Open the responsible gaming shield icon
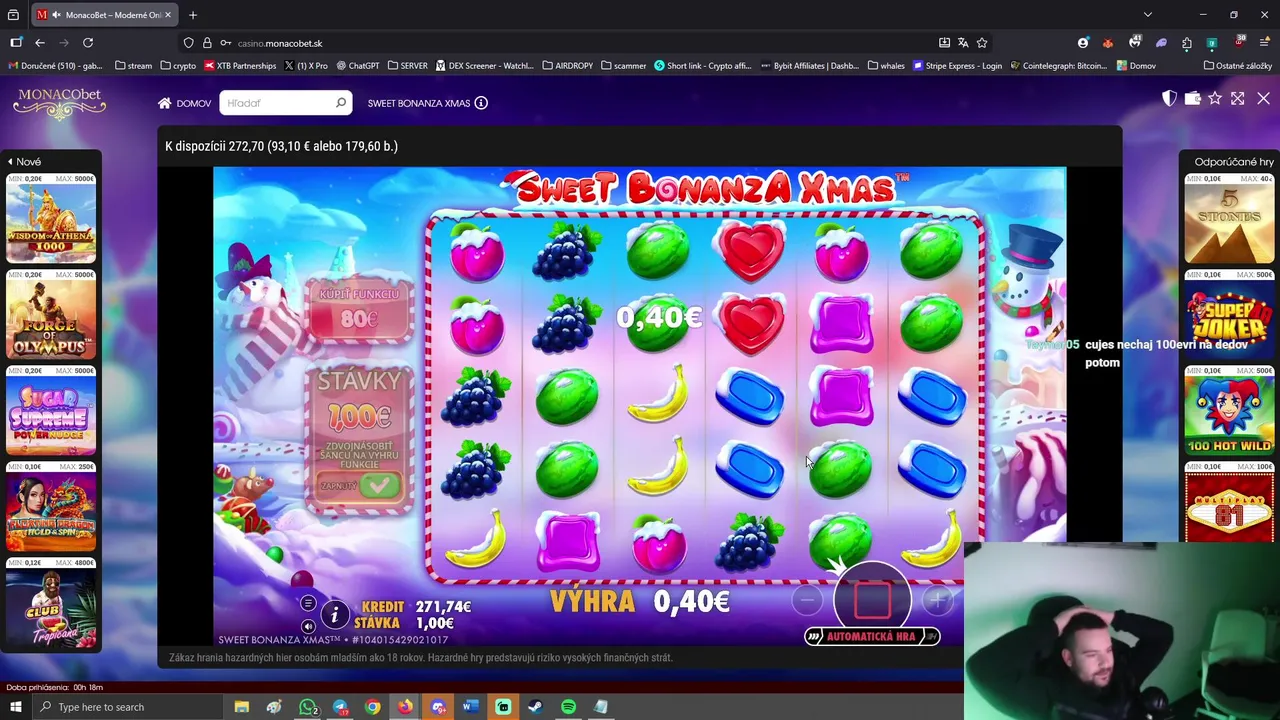Screen dimensions: 1280x720 [1168, 98]
